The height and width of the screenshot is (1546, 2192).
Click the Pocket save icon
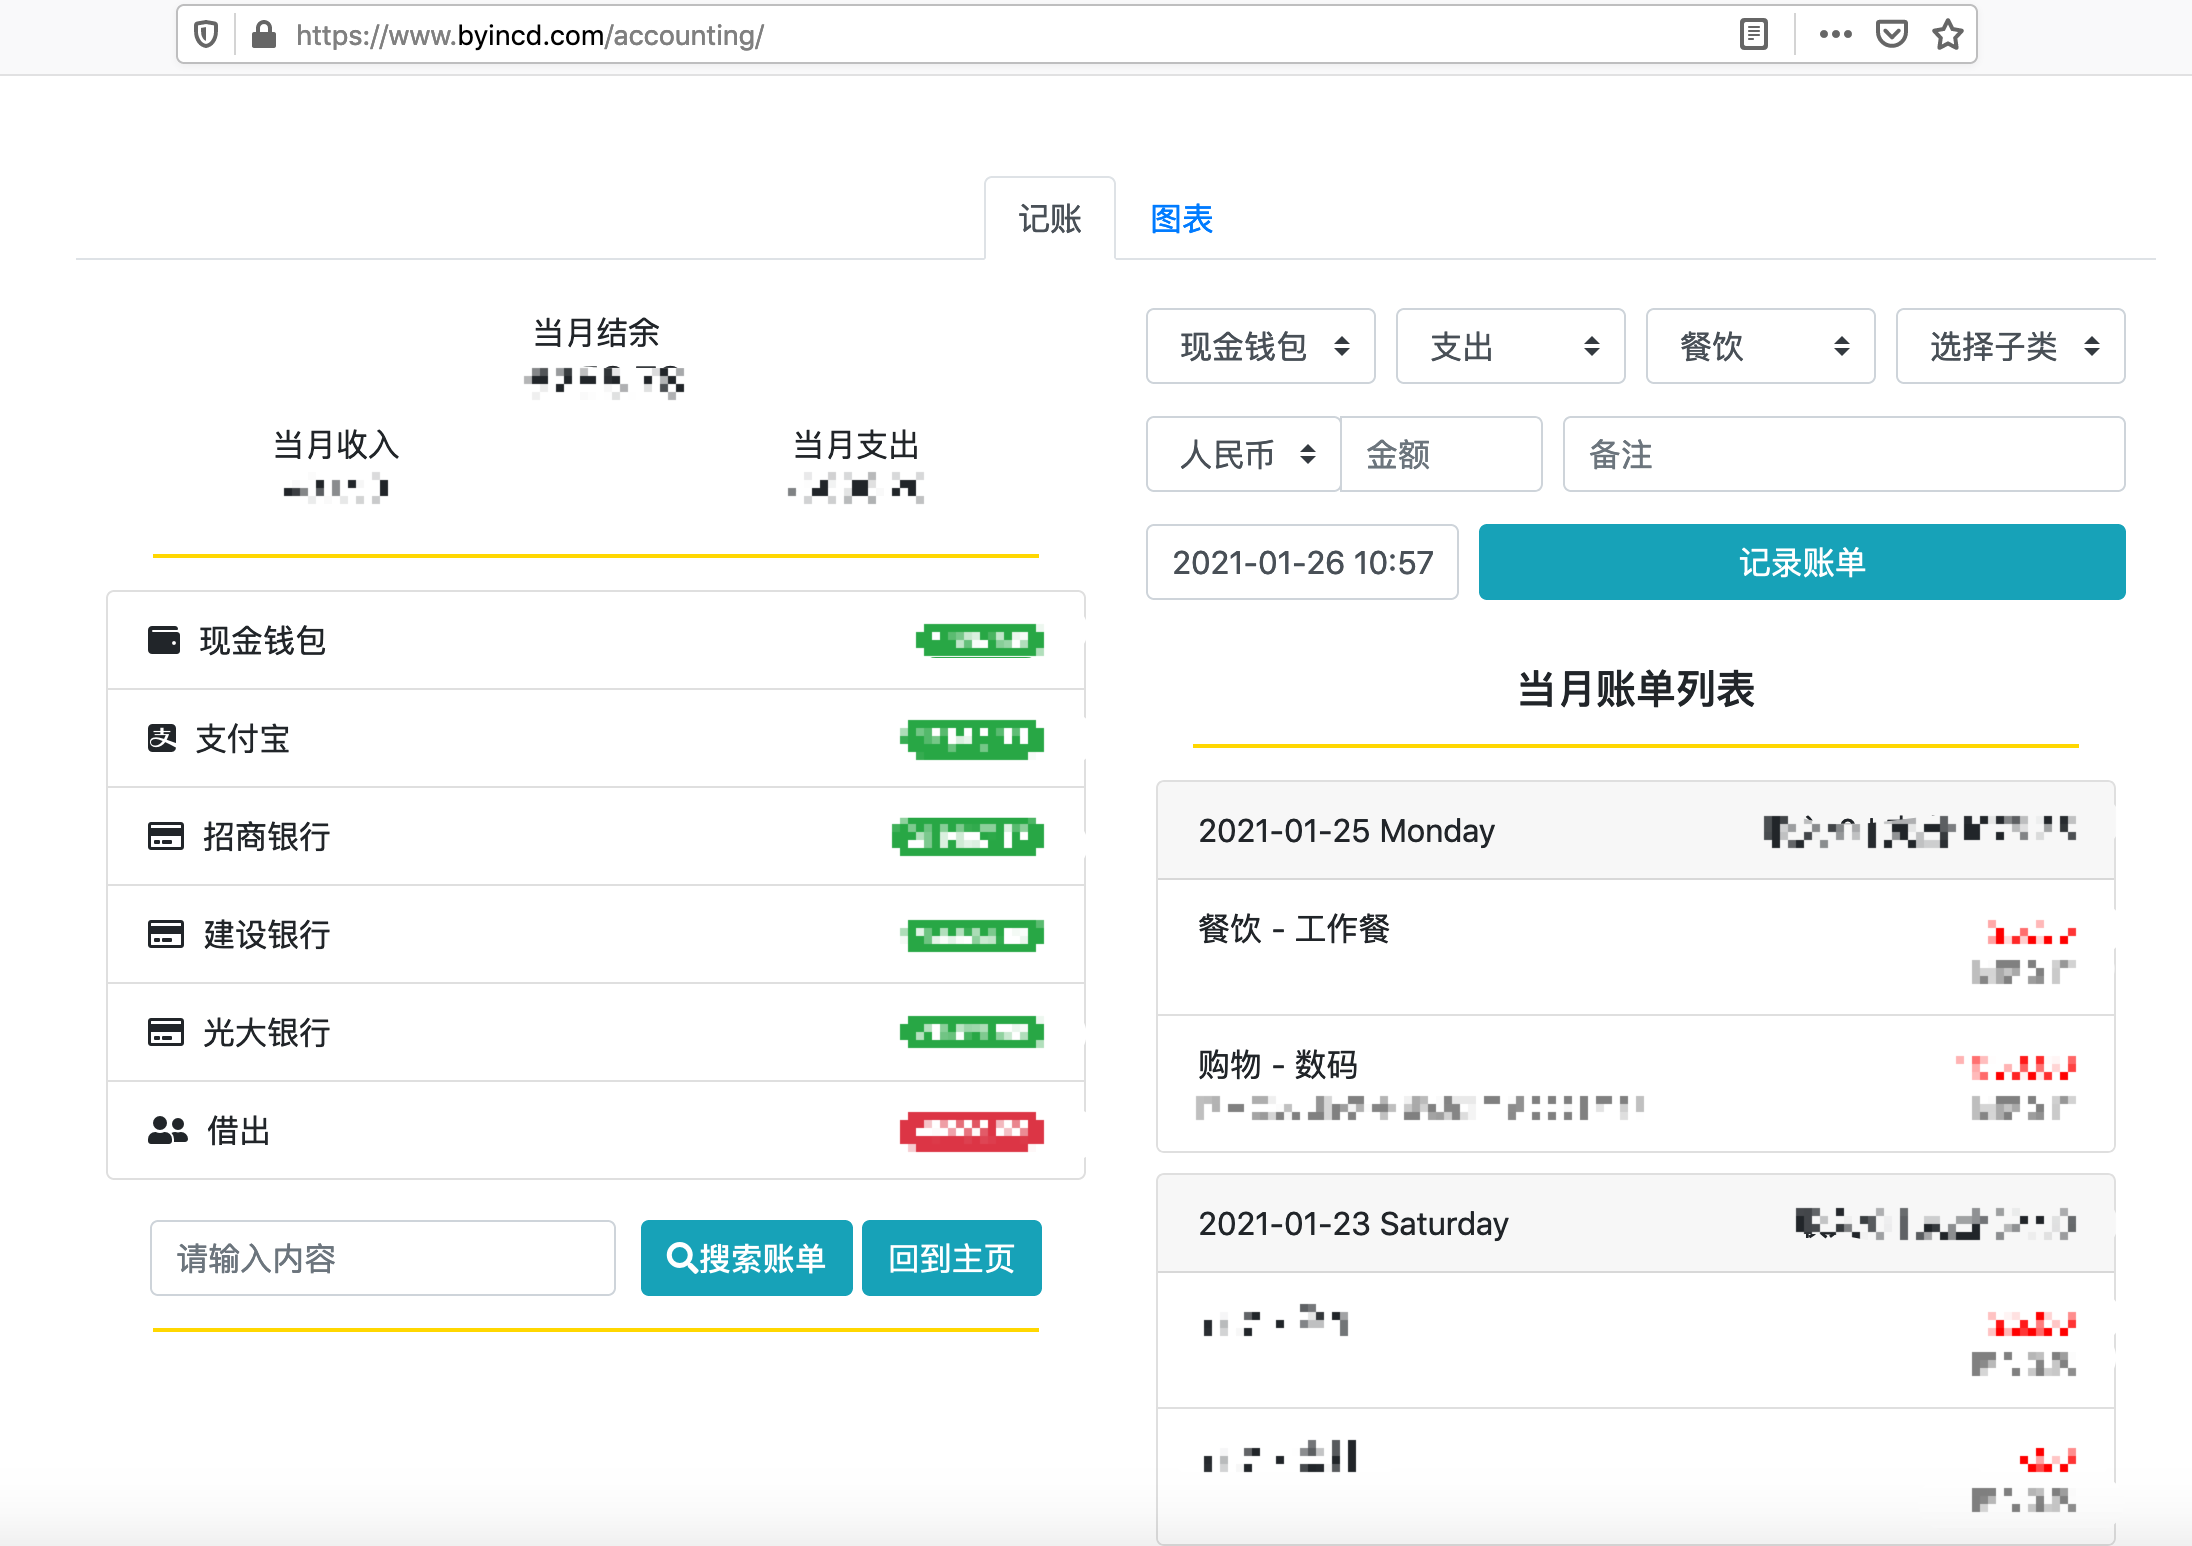click(1891, 35)
